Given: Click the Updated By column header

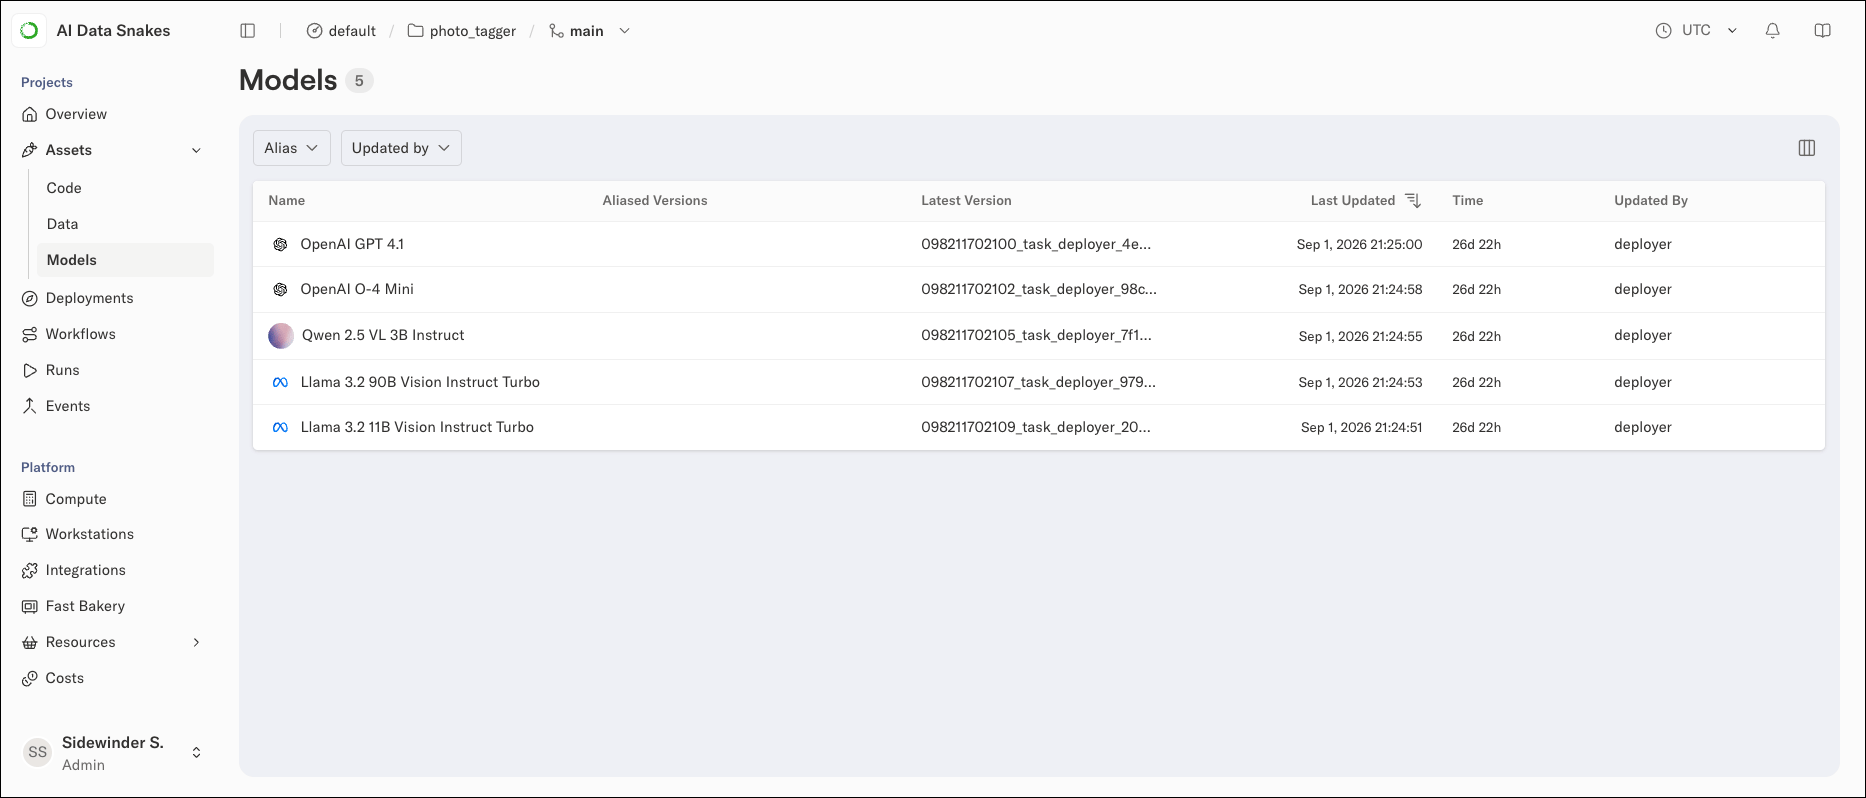Looking at the screenshot, I should point(1651,201).
